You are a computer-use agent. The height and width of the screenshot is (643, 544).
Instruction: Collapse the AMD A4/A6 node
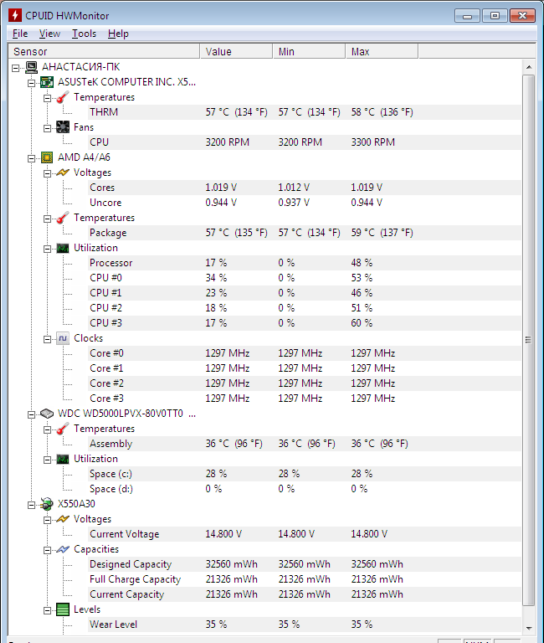[x=32, y=158]
